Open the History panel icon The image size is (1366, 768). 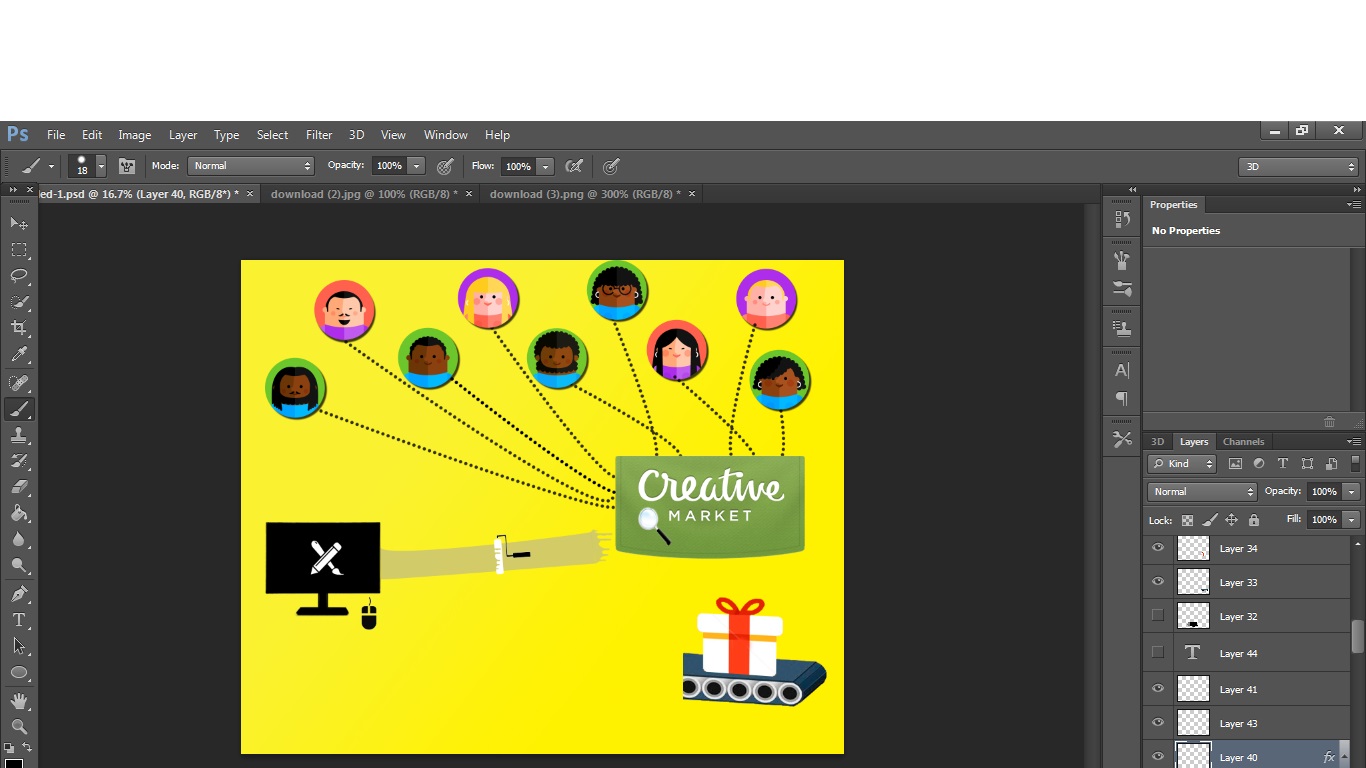(1122, 219)
